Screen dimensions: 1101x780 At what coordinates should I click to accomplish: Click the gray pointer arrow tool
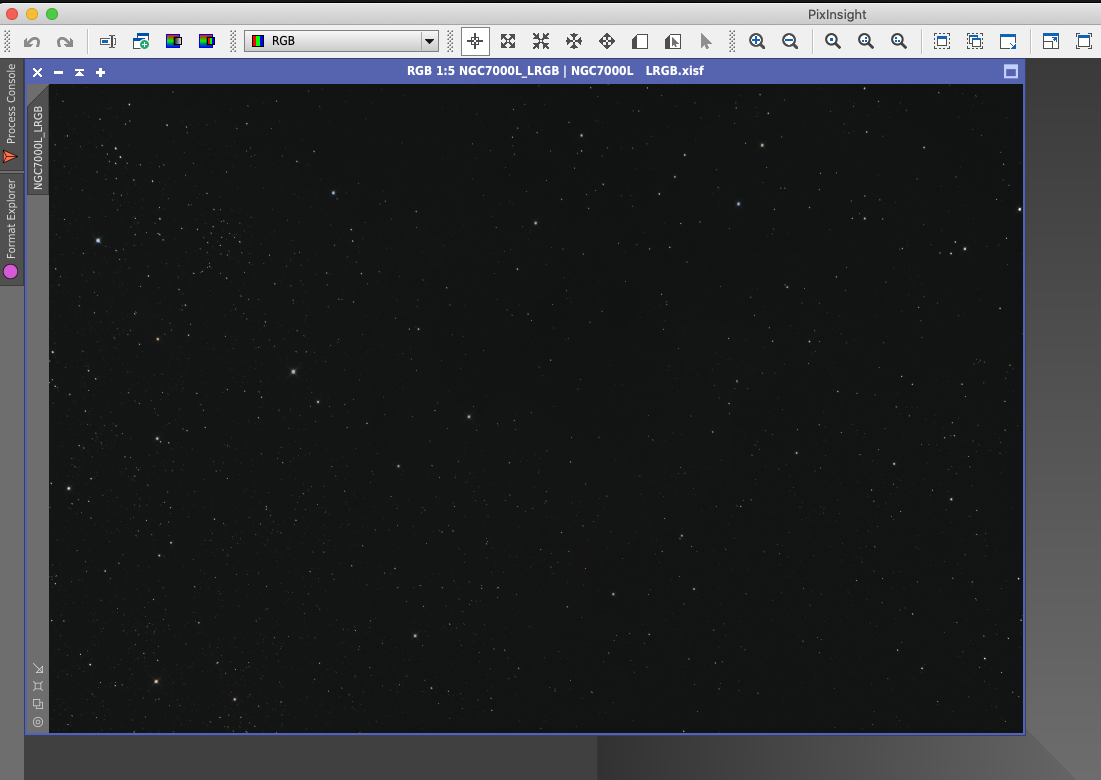(x=706, y=41)
